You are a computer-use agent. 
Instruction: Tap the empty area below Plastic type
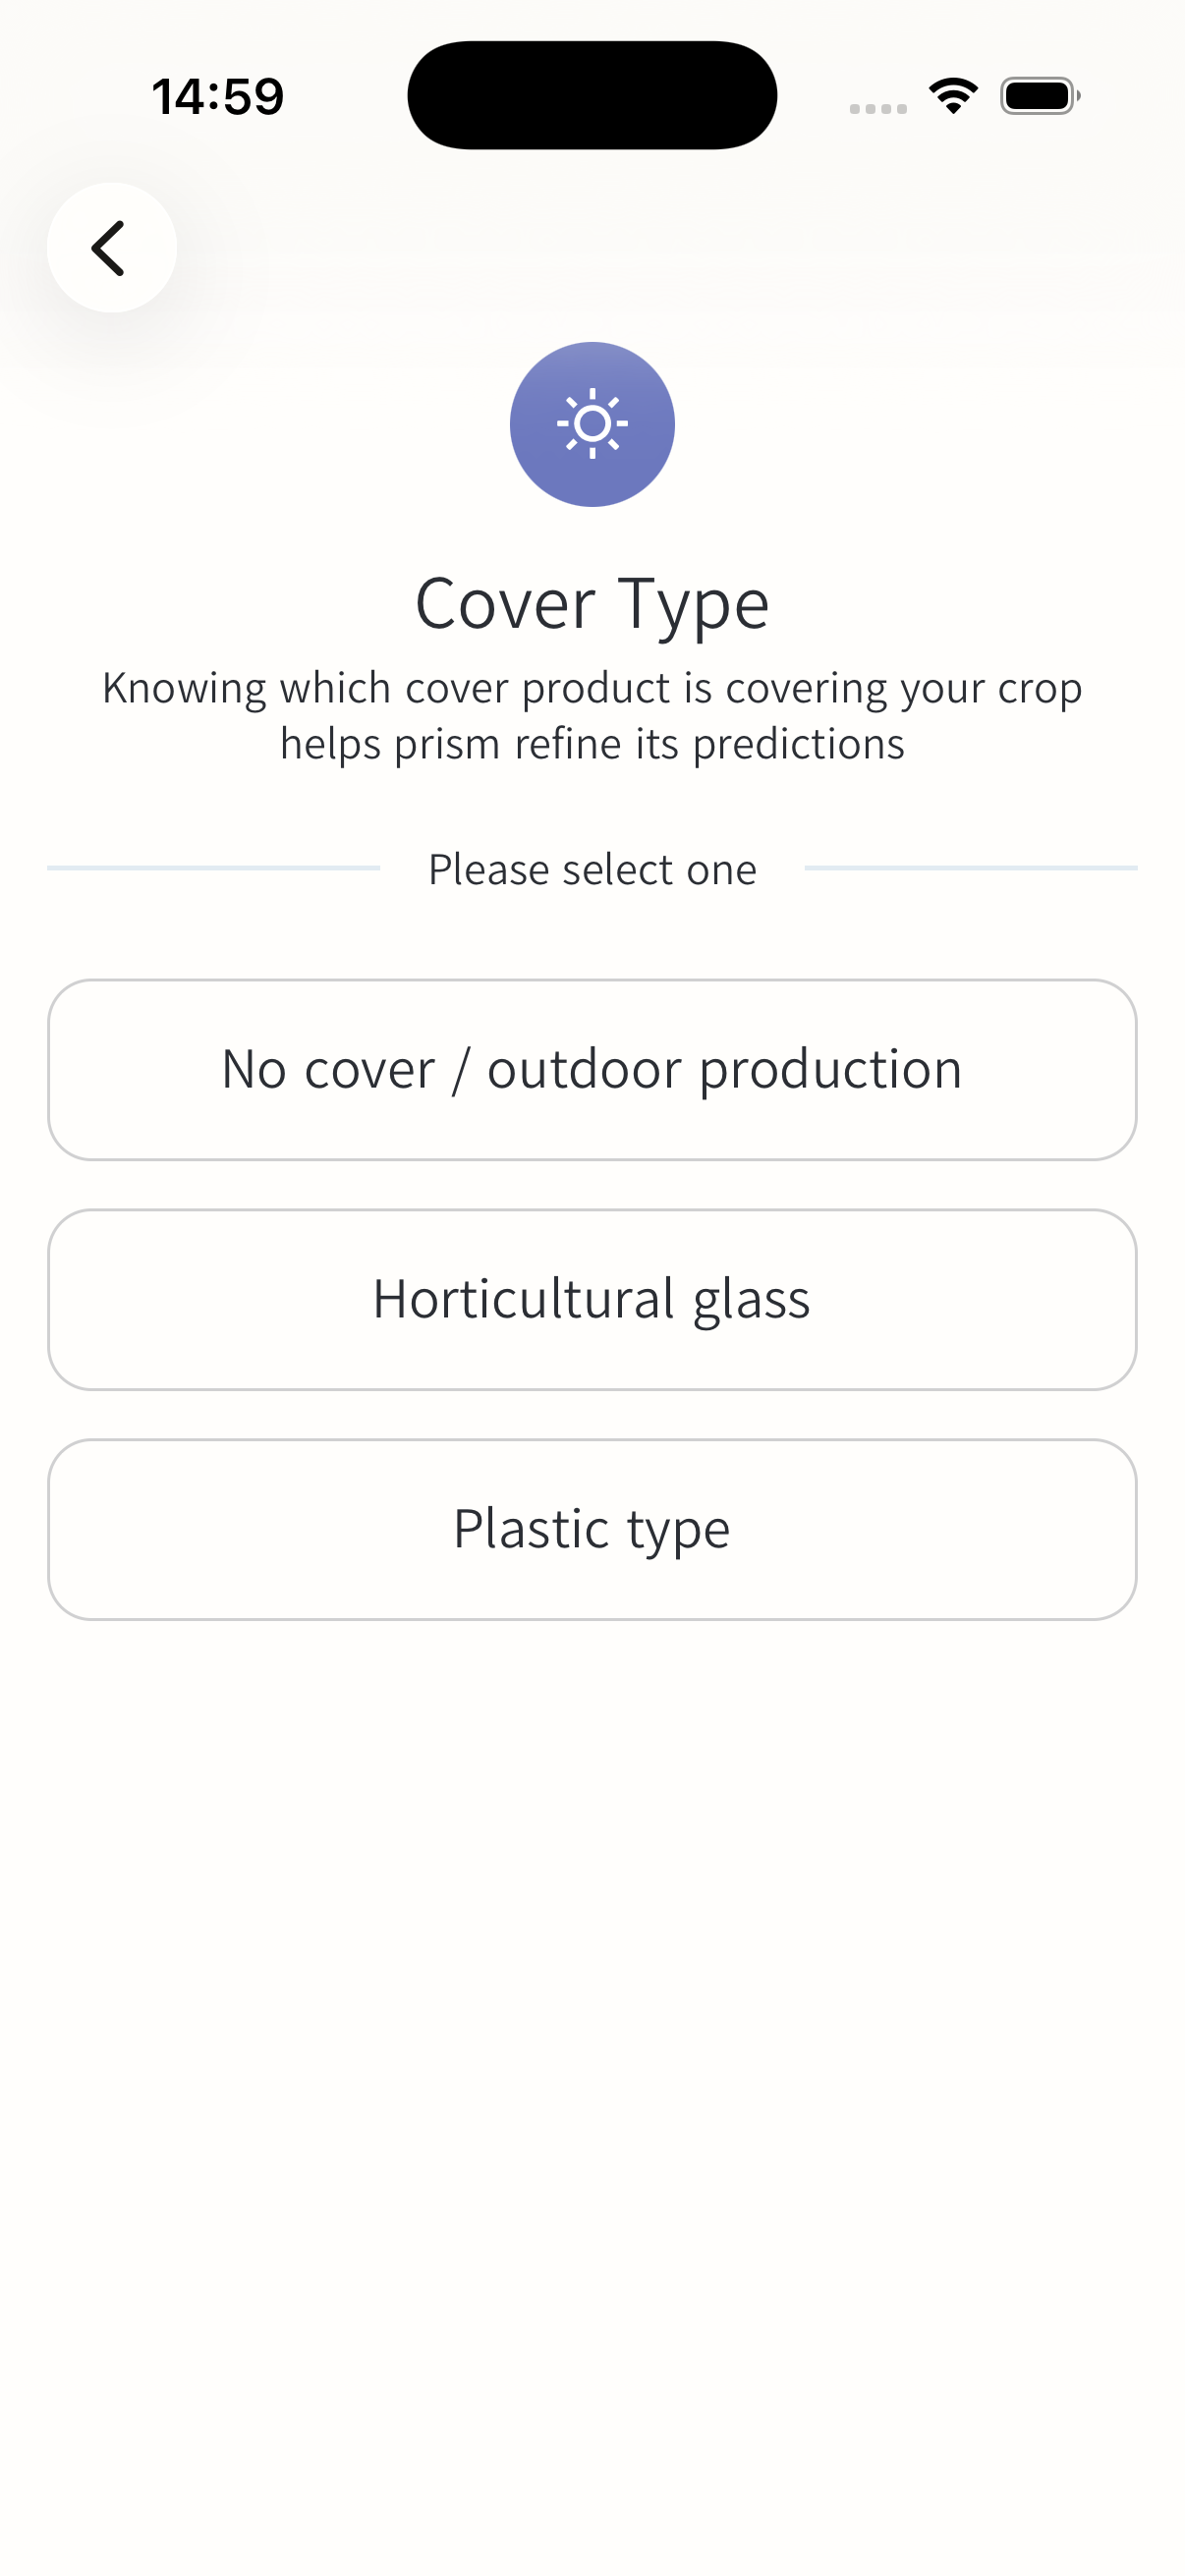pyautogui.click(x=592, y=2000)
